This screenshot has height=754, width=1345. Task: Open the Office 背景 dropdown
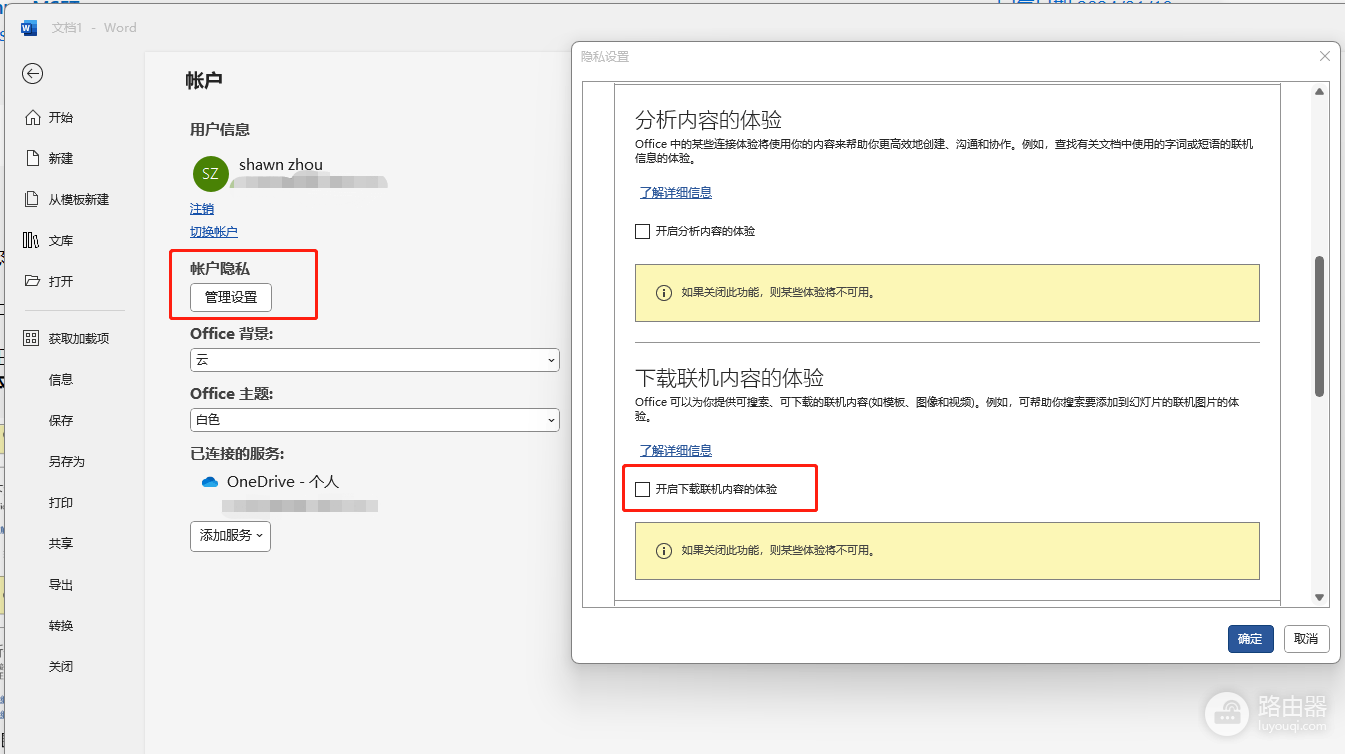375,359
